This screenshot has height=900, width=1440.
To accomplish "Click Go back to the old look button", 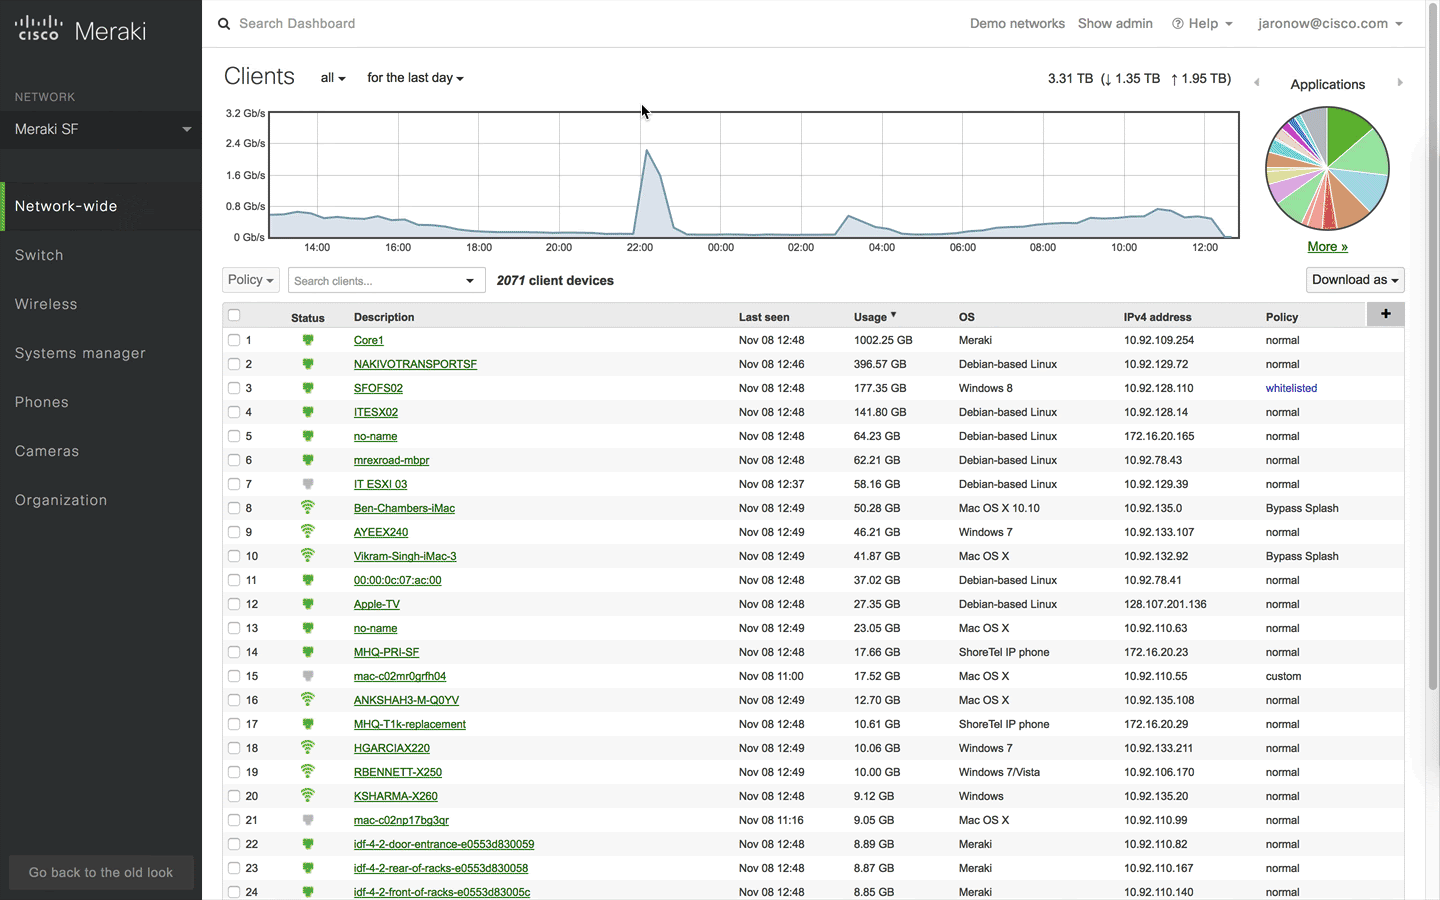I will click(x=101, y=872).
